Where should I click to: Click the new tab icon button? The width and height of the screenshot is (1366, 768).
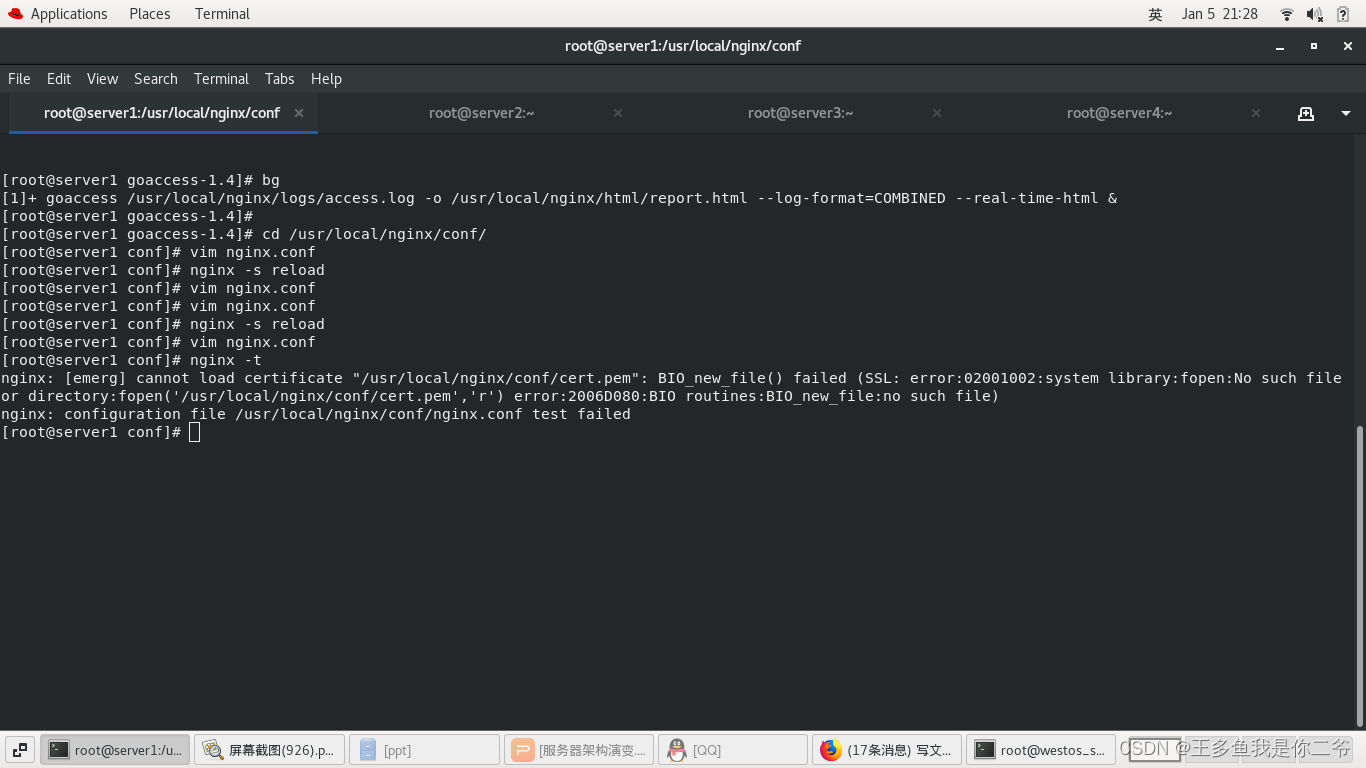tap(1306, 113)
